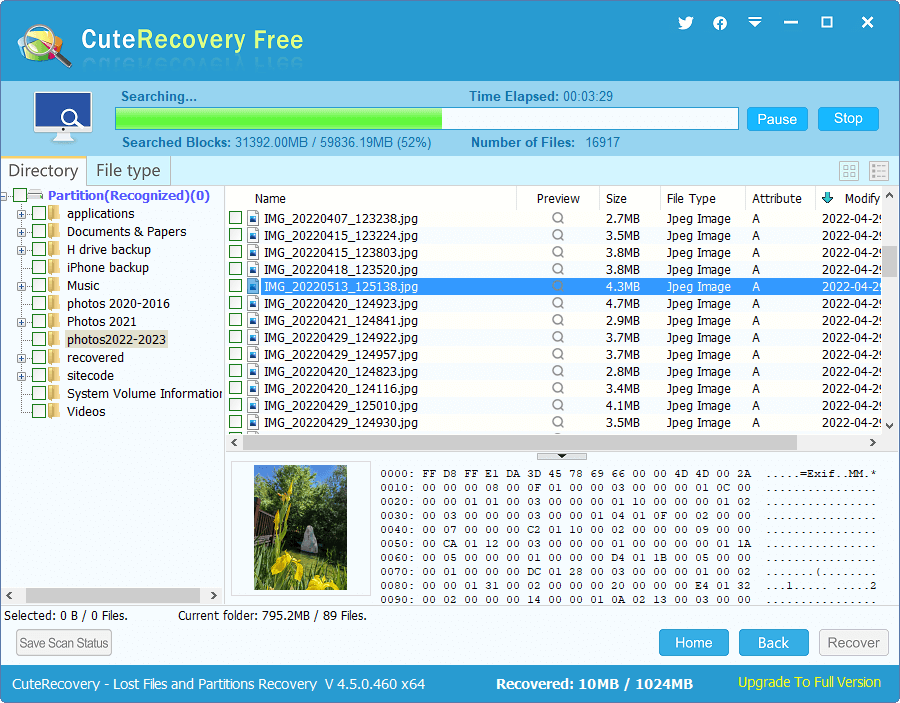900x703 pixels.
Task: Click the jpg file icon of IMG_20220513_125138.jpg
Action: [x=253, y=286]
